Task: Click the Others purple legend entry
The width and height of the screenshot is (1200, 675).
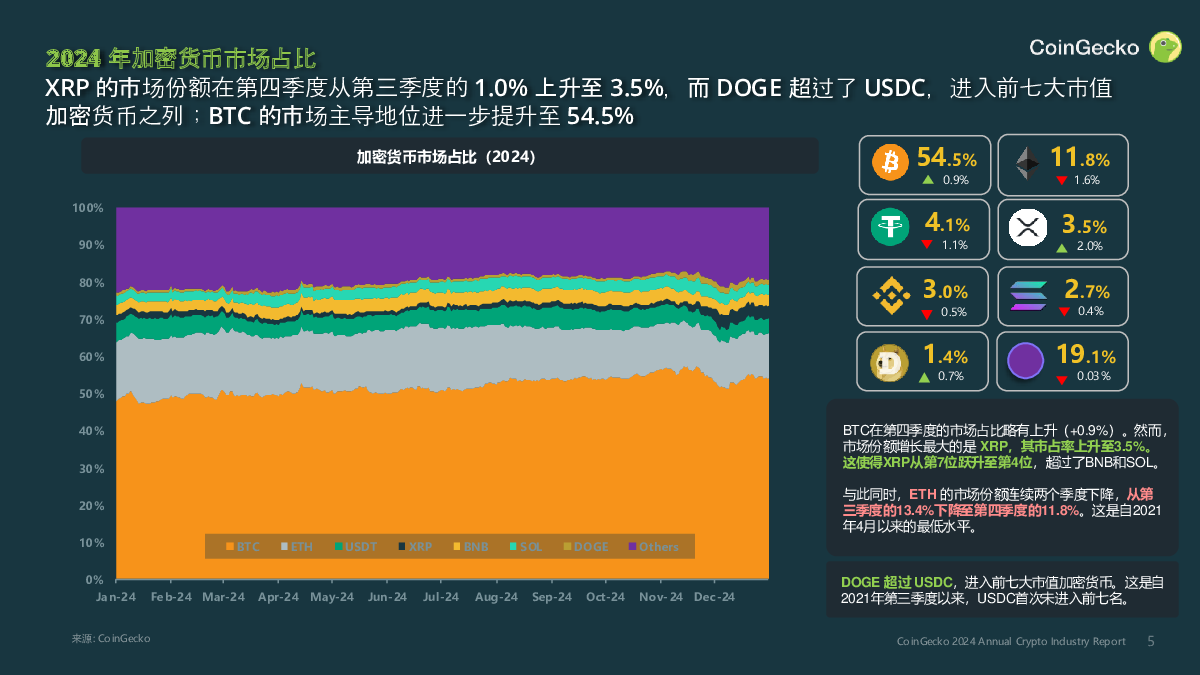Action: tap(654, 547)
